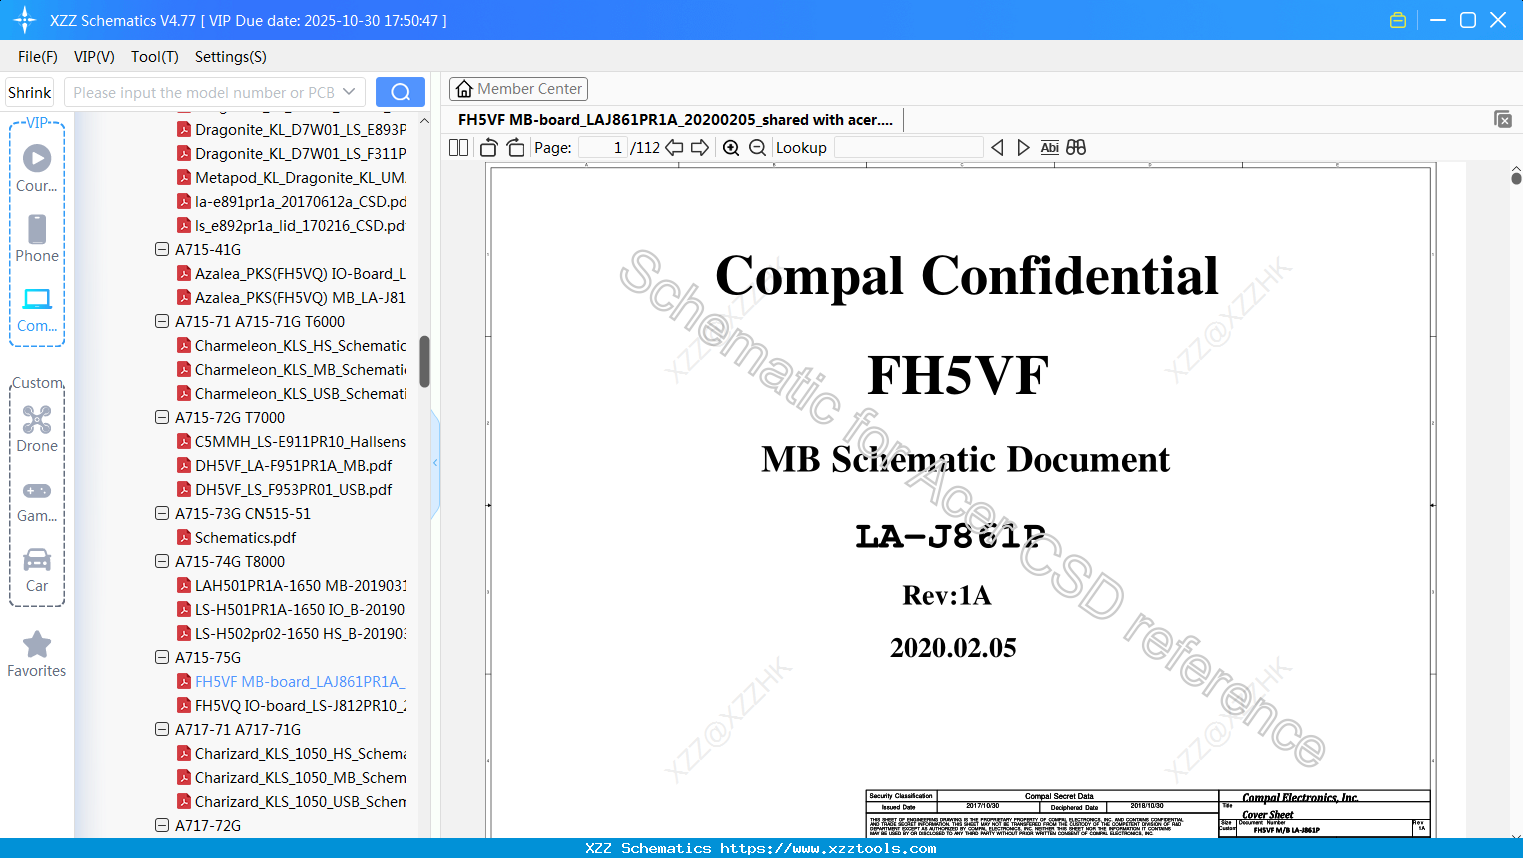Collapse the A717-71 A717-71G node

pyautogui.click(x=162, y=729)
